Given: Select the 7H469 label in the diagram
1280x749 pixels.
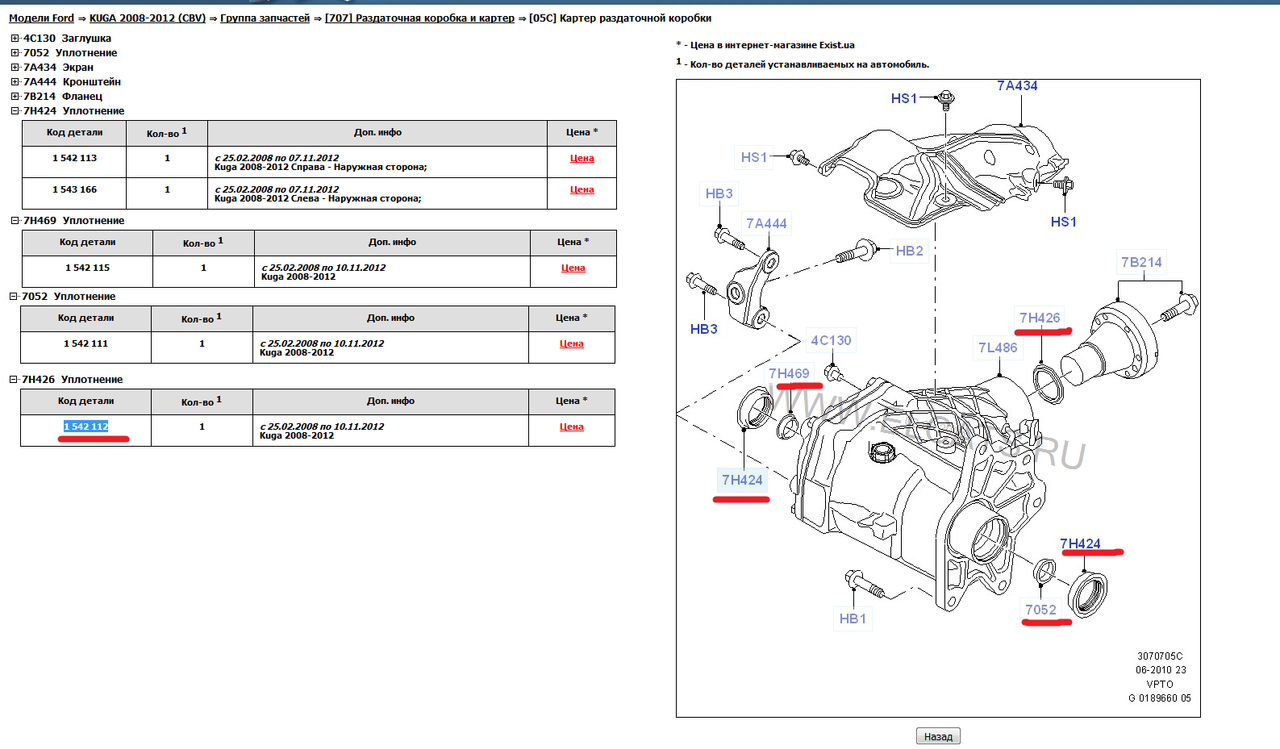Looking at the screenshot, I should [788, 373].
